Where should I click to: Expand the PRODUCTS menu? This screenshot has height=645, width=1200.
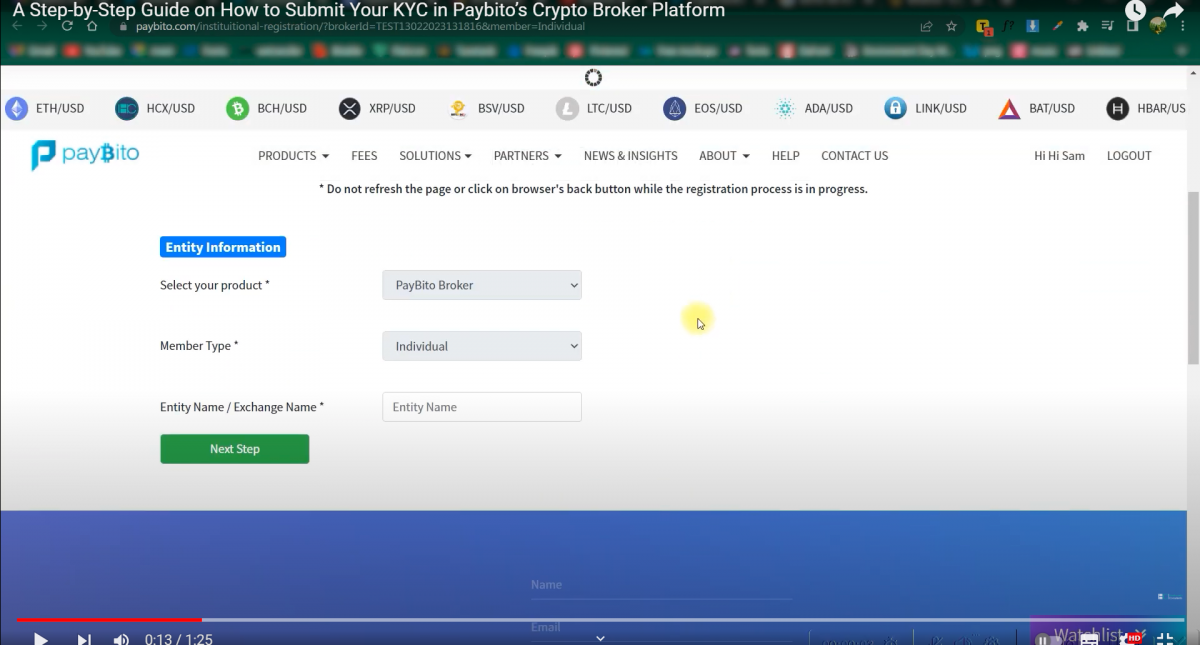tap(294, 156)
